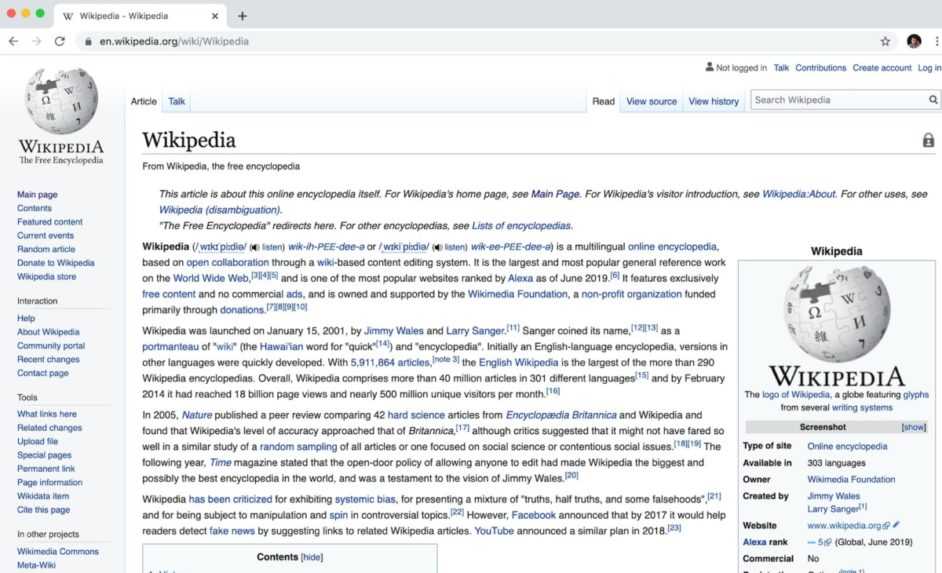942x573 pixels.
Task: Click the browser forward arrow
Action: tap(37, 41)
